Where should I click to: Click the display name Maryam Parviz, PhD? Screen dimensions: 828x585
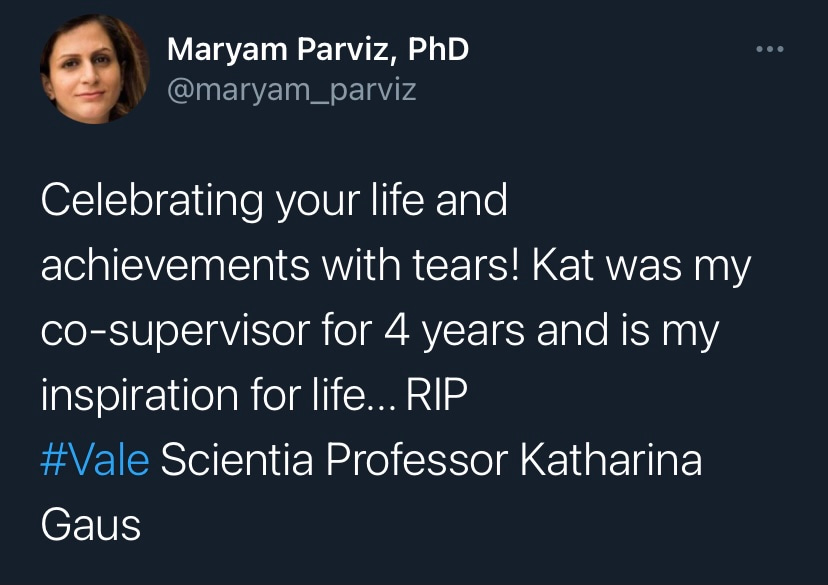coord(317,49)
